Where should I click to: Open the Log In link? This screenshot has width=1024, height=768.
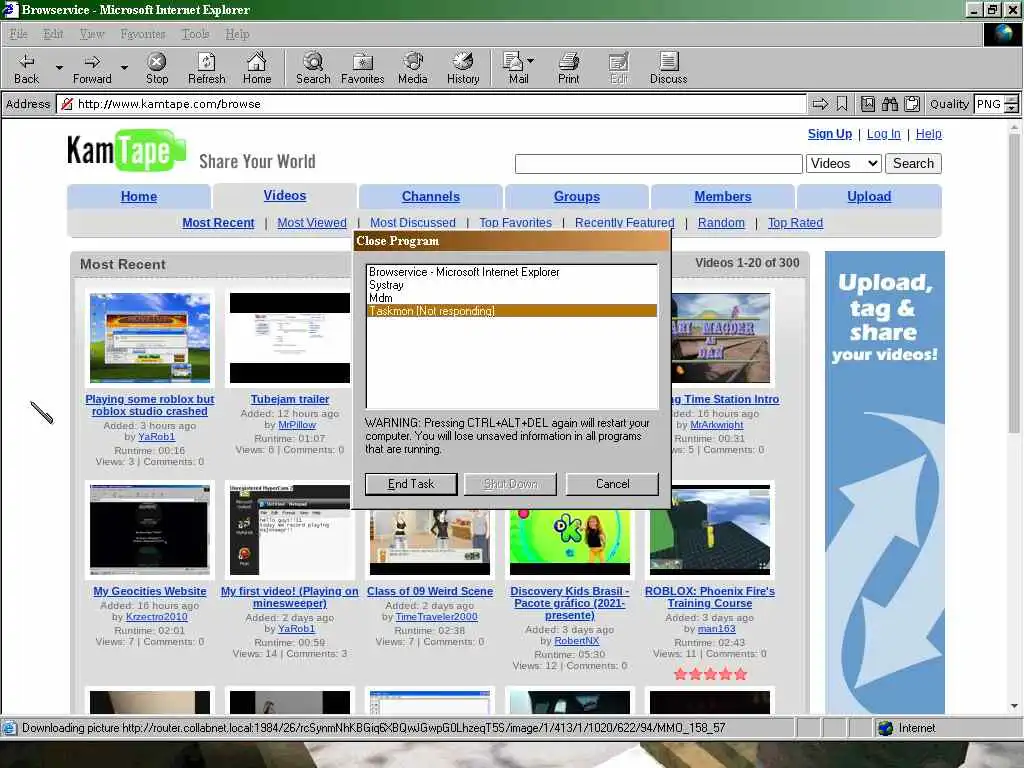pyautogui.click(x=884, y=134)
